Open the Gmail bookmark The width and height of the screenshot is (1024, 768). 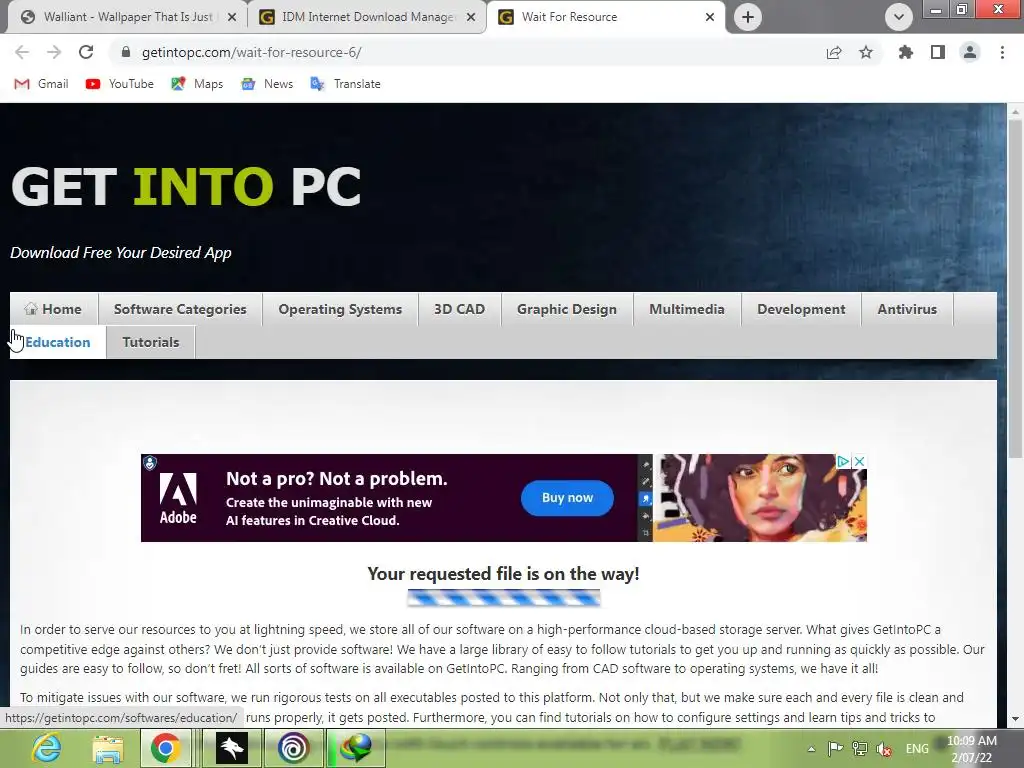(x=41, y=84)
